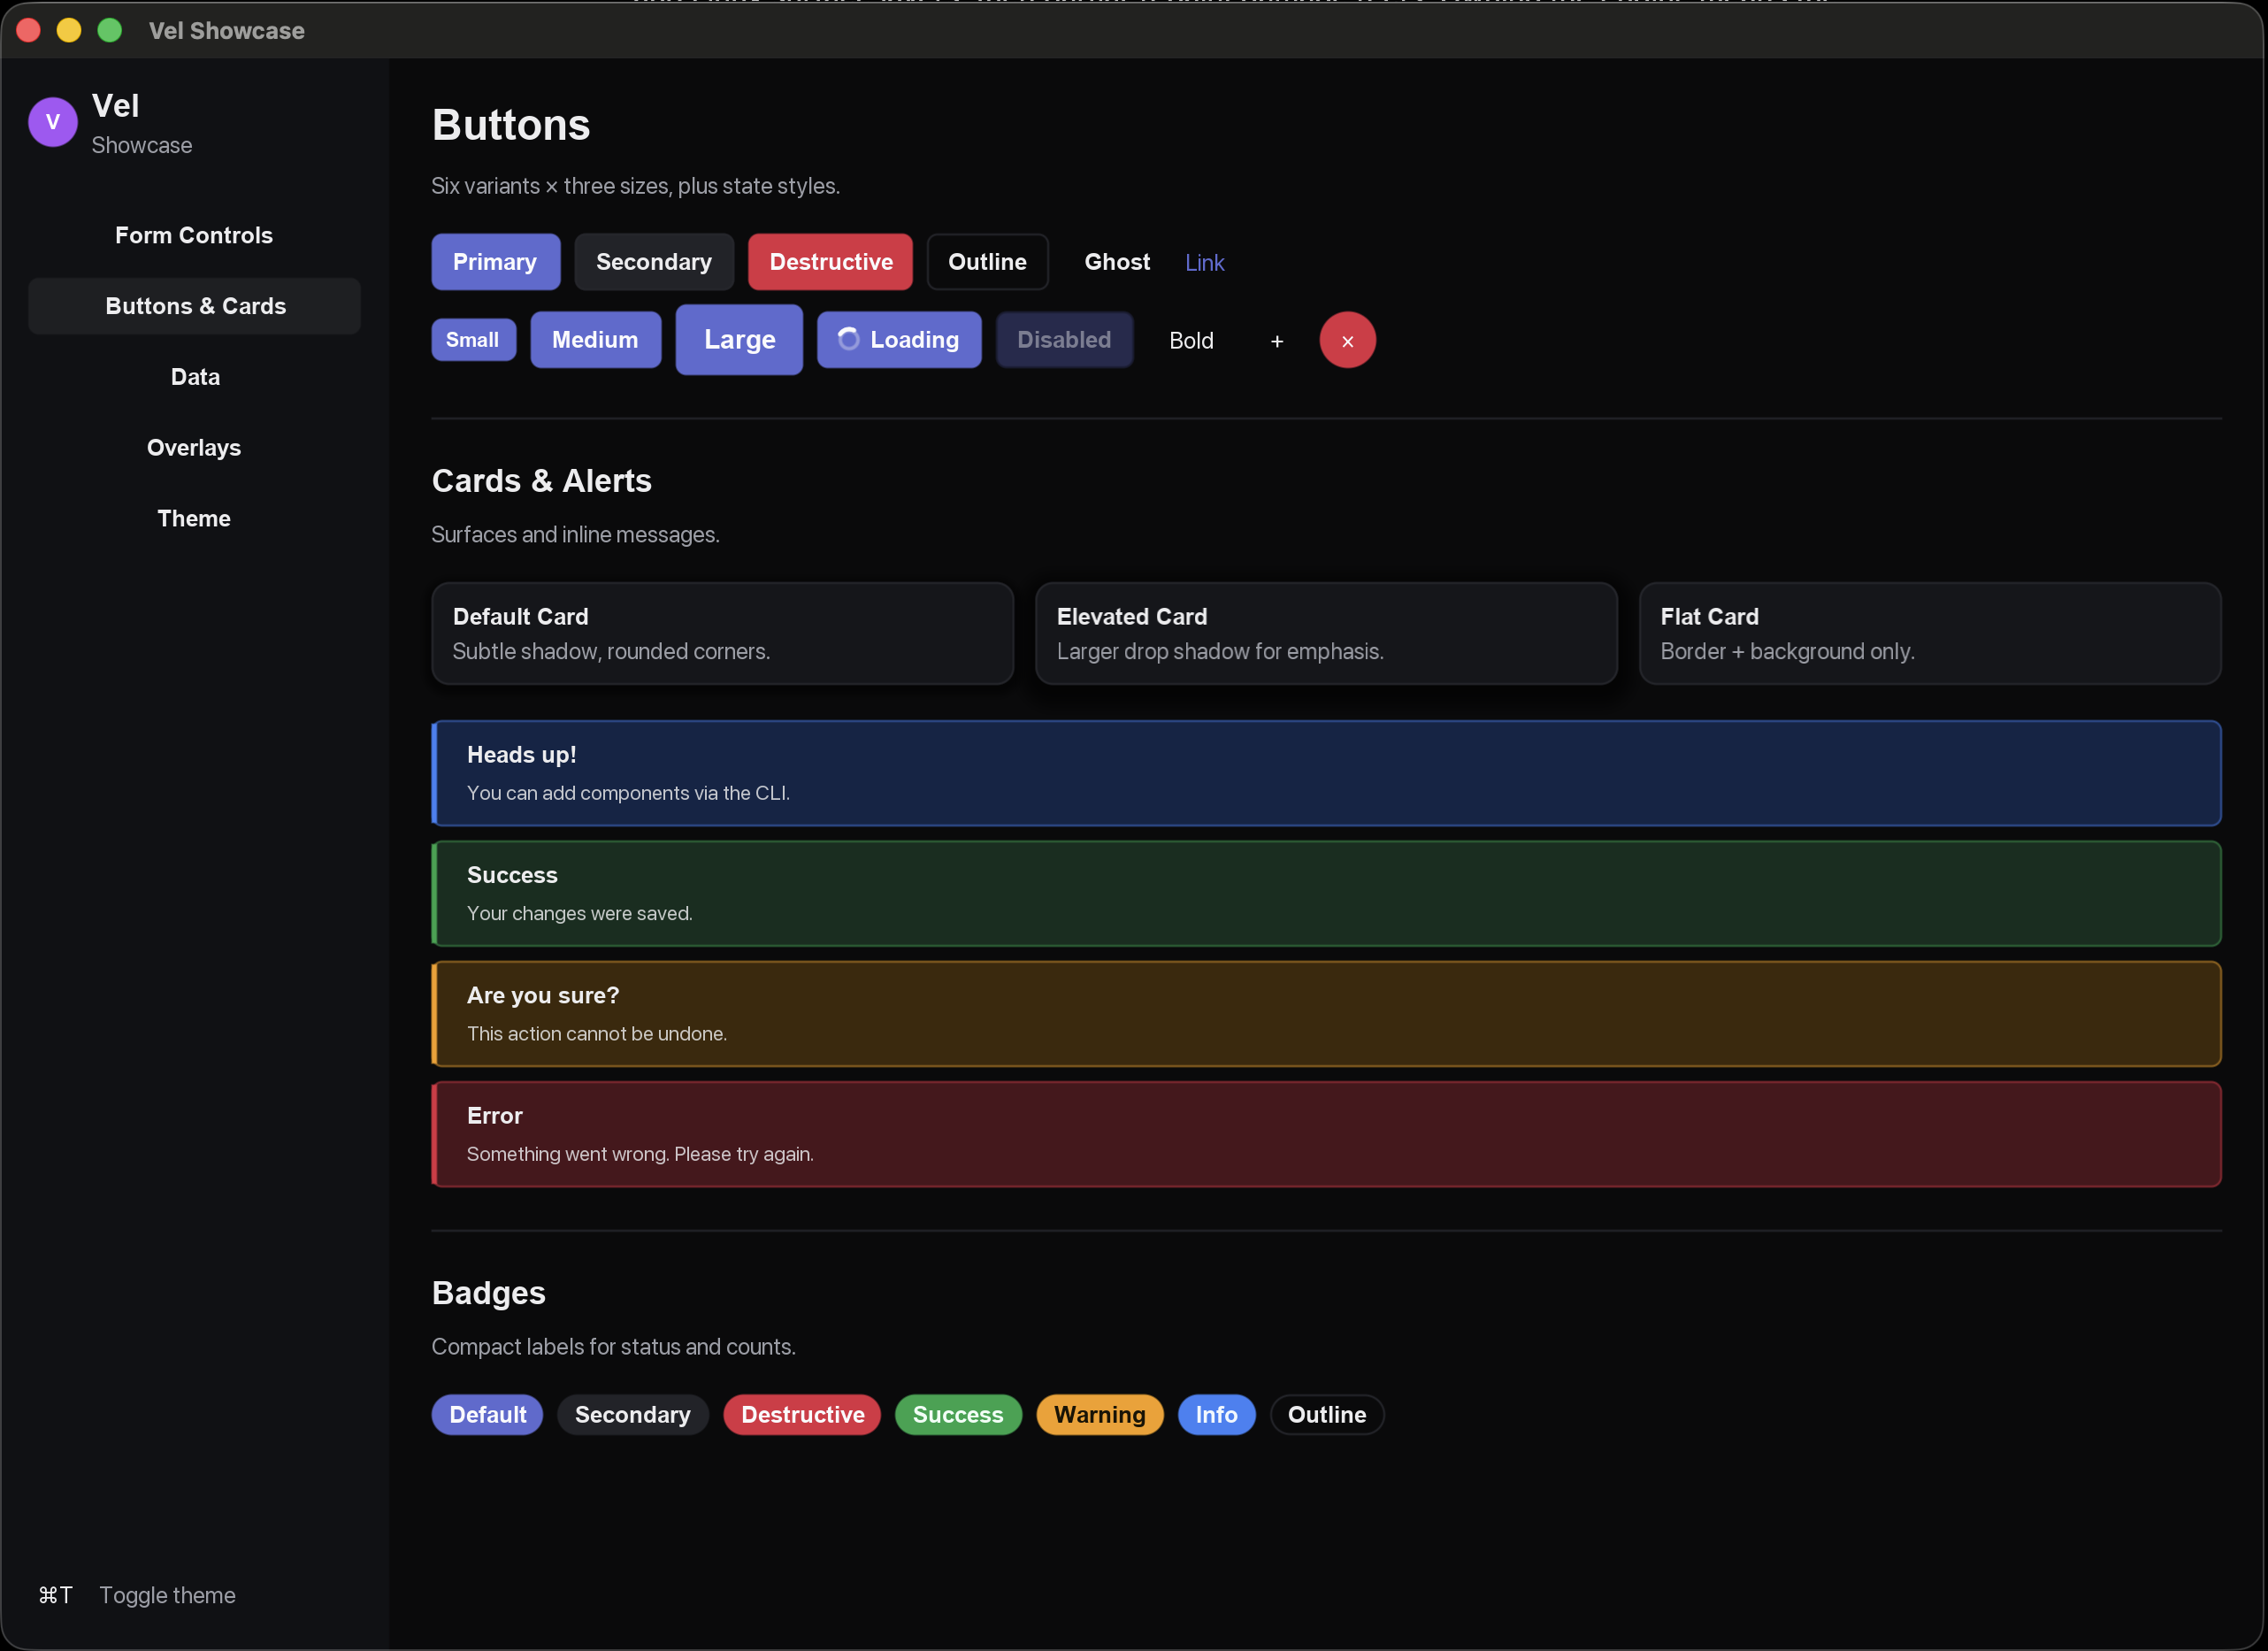Go to the Data section

(194, 377)
